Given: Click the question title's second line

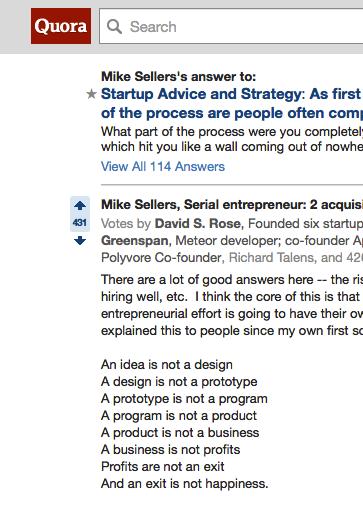Looking at the screenshot, I should [x=232, y=113].
